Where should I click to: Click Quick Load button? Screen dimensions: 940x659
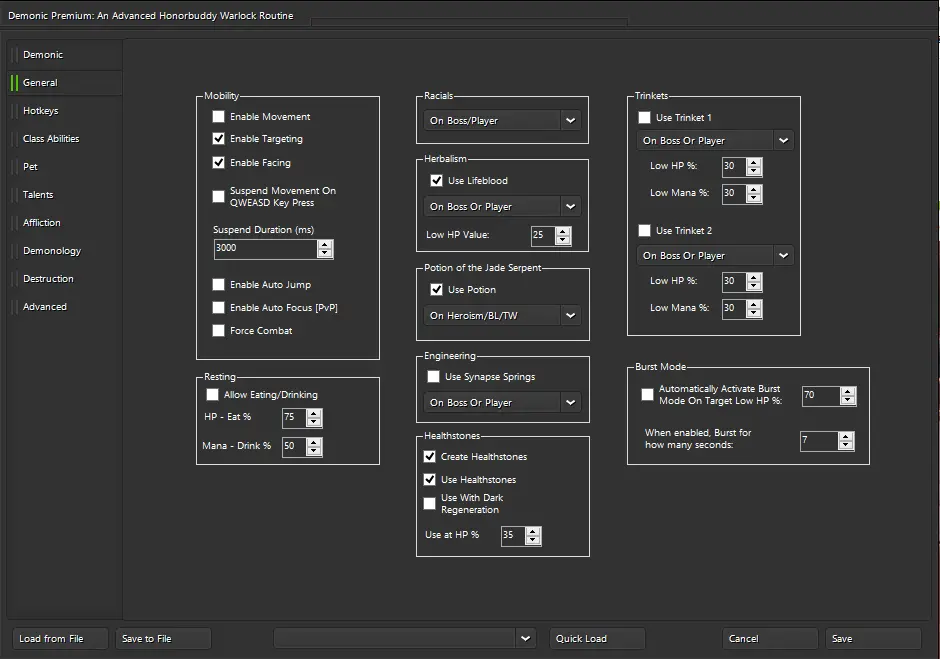point(597,639)
